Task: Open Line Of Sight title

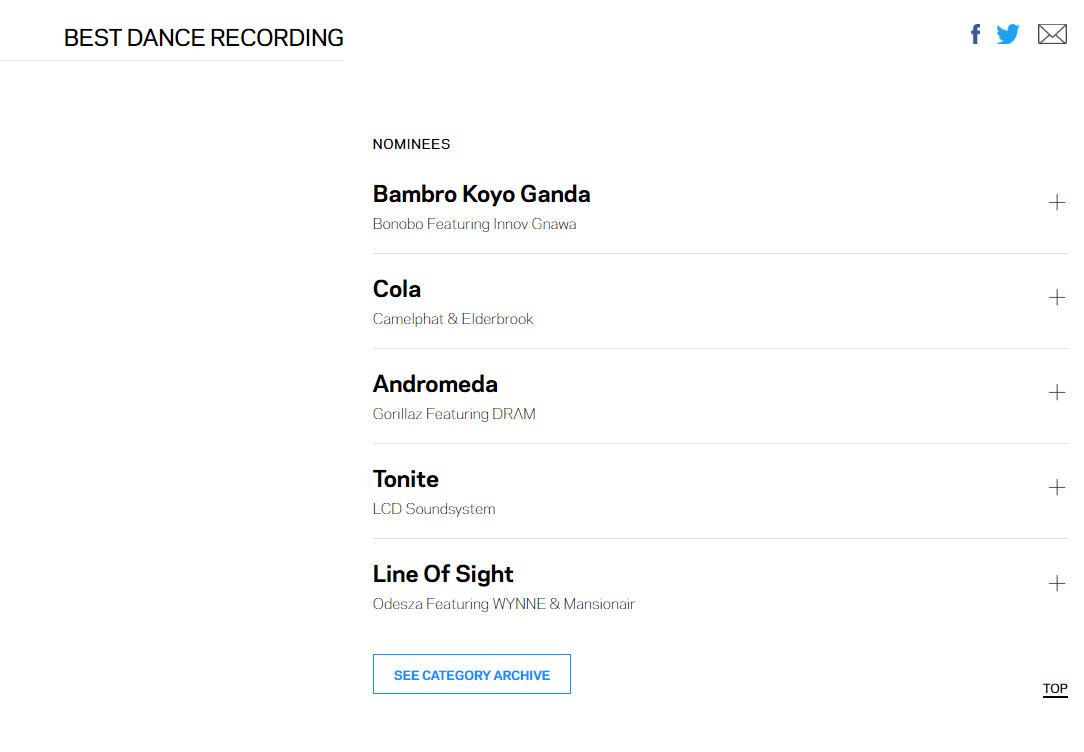Action: point(443,574)
